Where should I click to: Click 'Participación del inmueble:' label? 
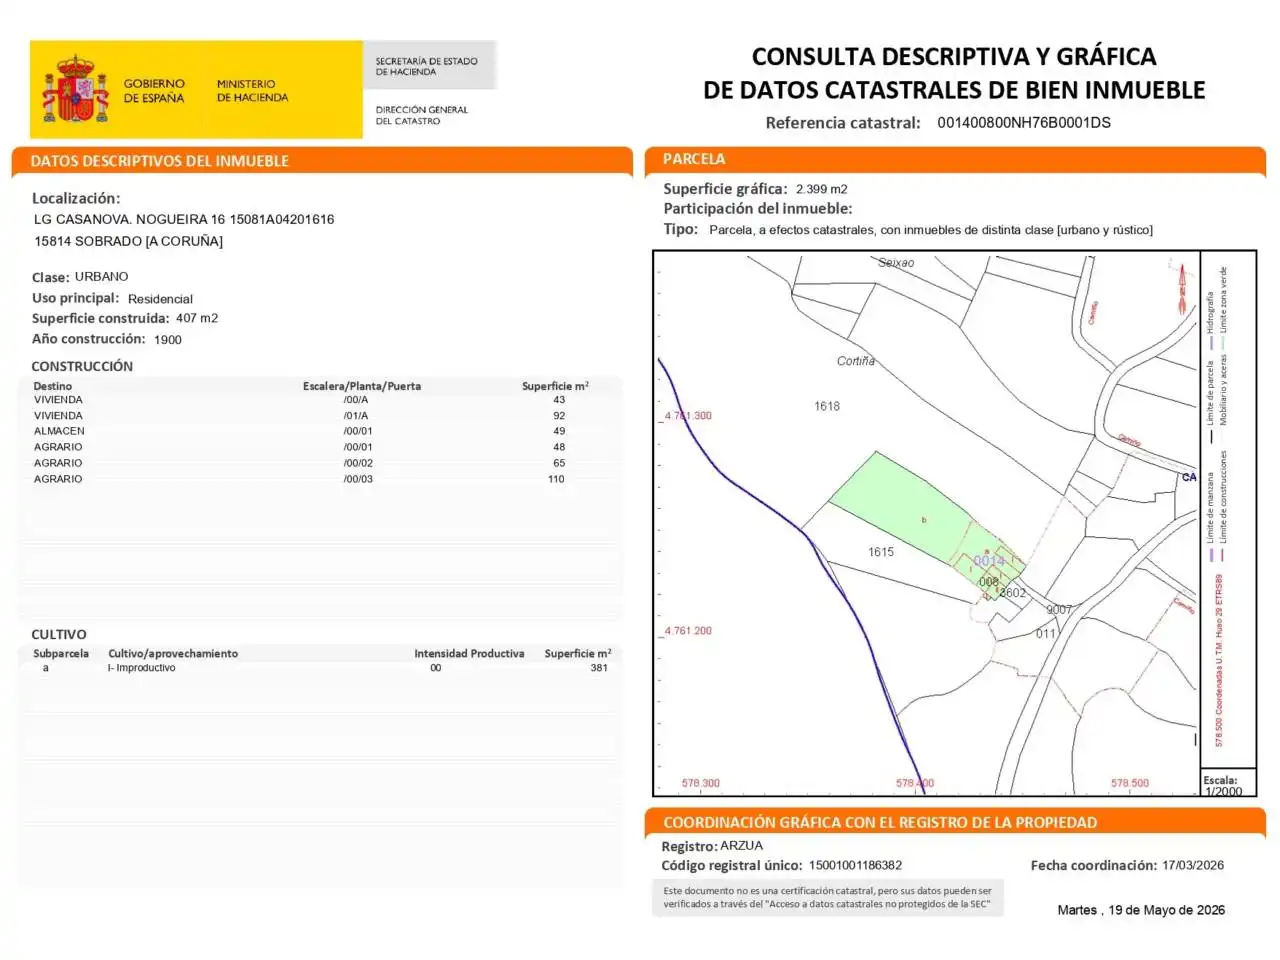pyautogui.click(x=758, y=209)
